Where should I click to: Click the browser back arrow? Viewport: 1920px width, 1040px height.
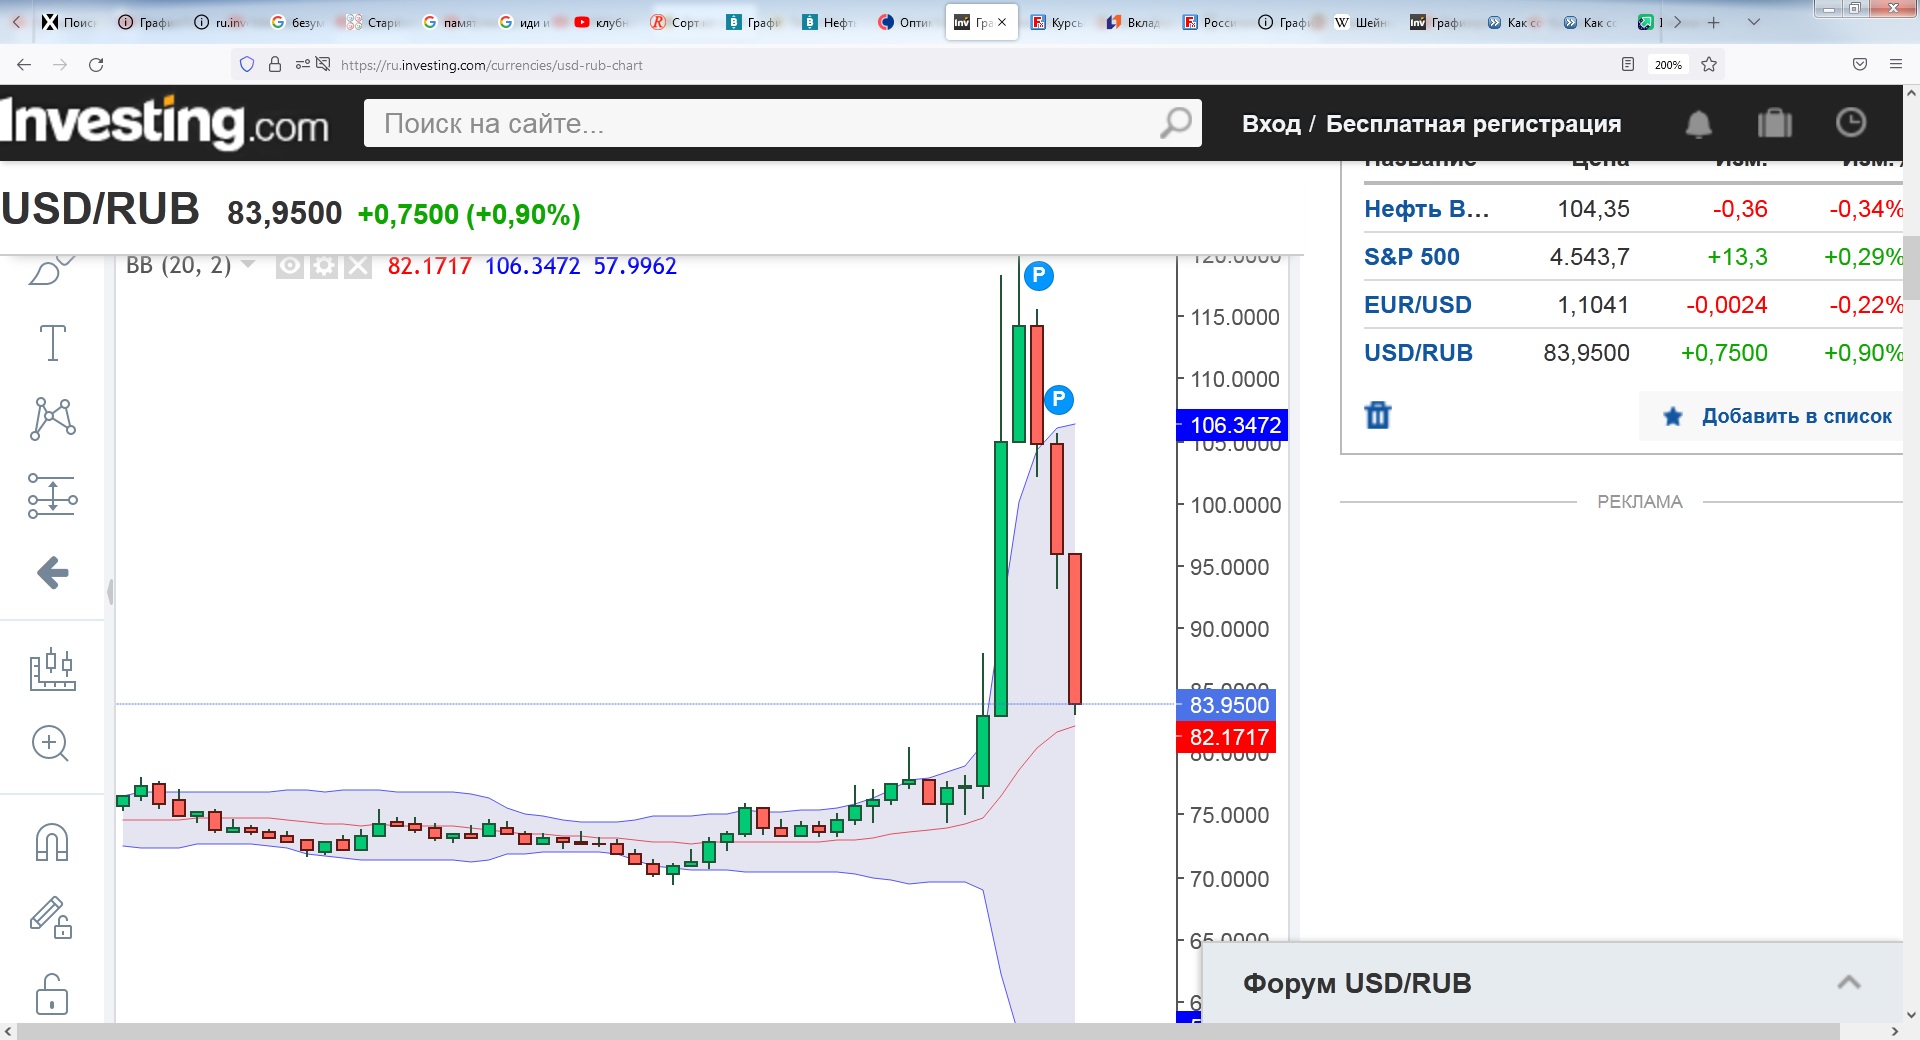pos(24,64)
